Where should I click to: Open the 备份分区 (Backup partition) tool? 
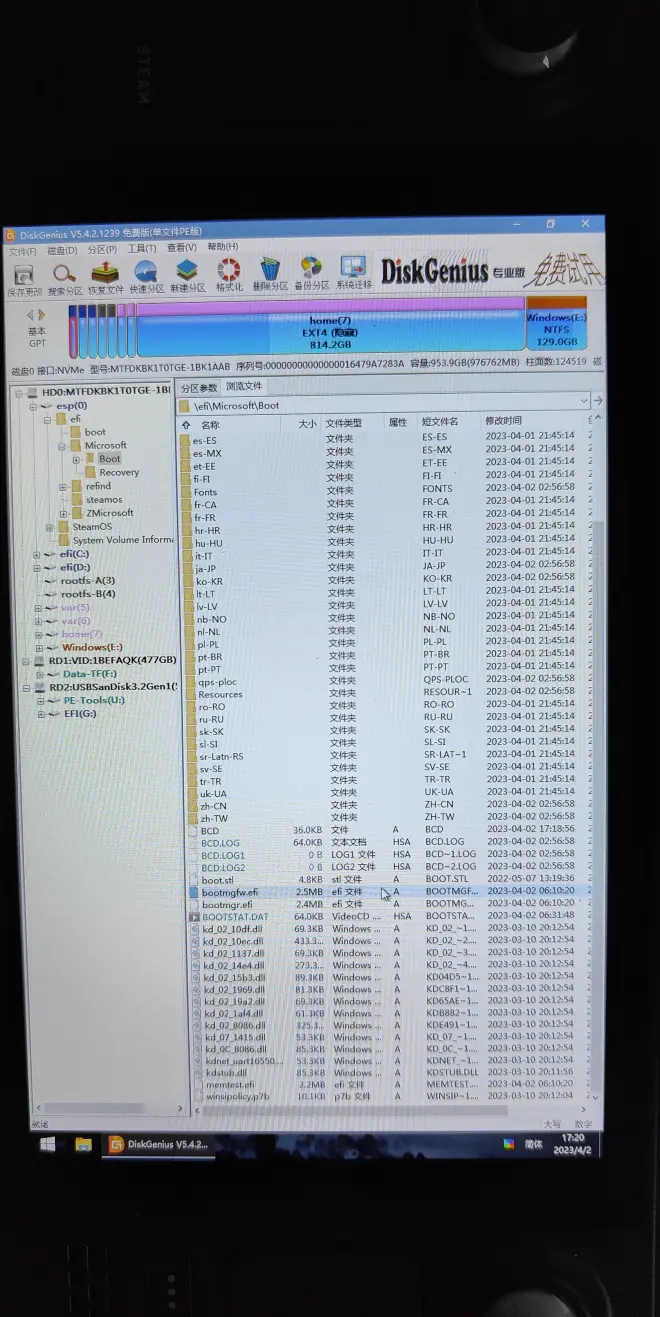[311, 267]
